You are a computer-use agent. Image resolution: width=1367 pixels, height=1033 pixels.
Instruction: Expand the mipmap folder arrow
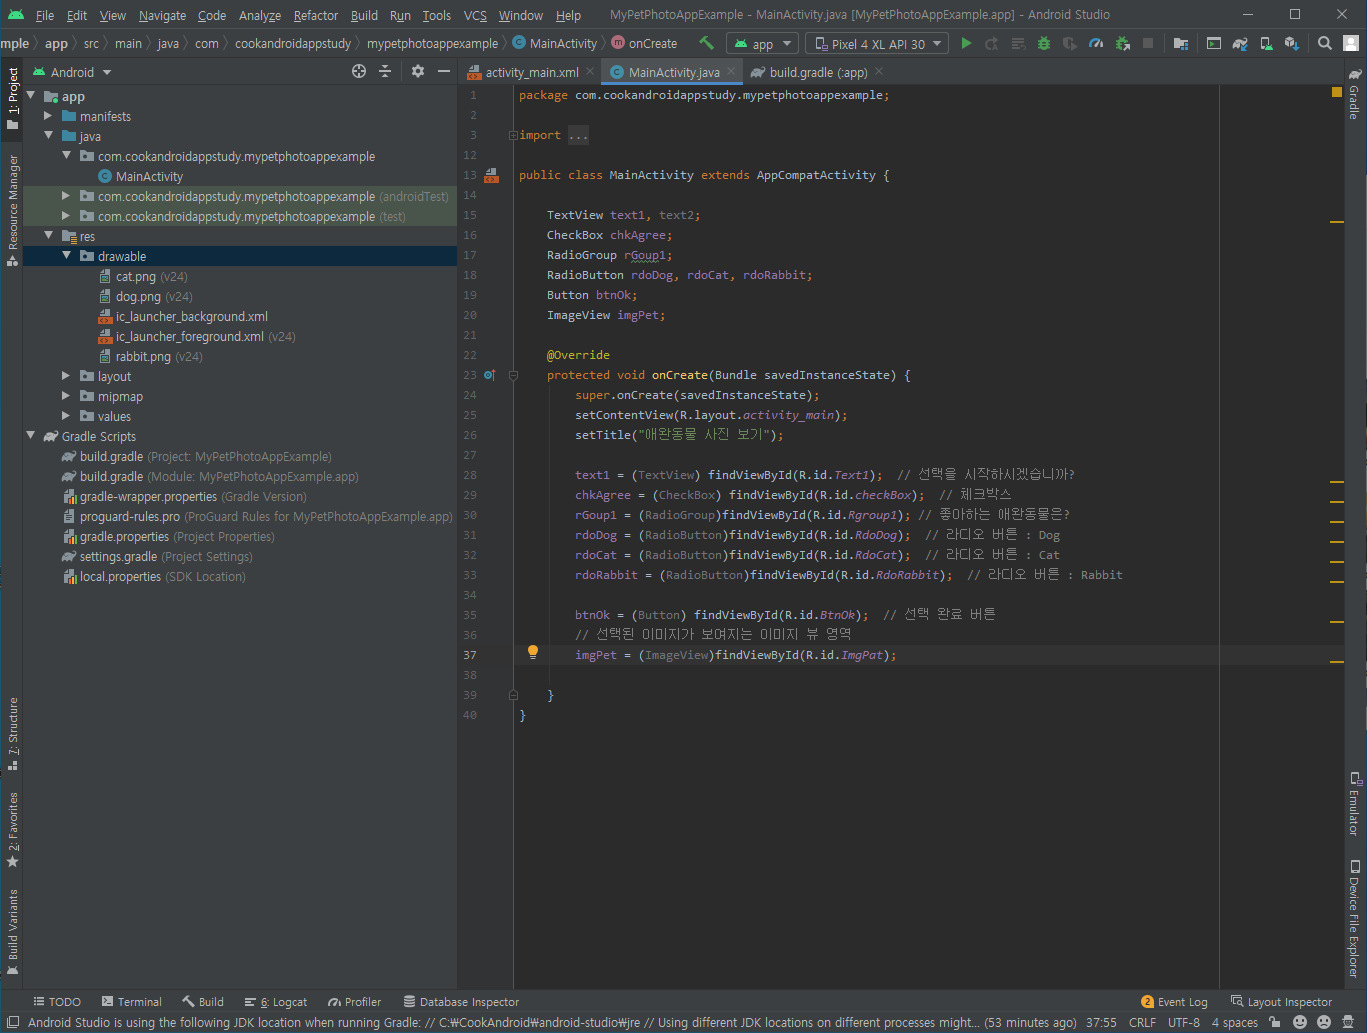click(67, 396)
